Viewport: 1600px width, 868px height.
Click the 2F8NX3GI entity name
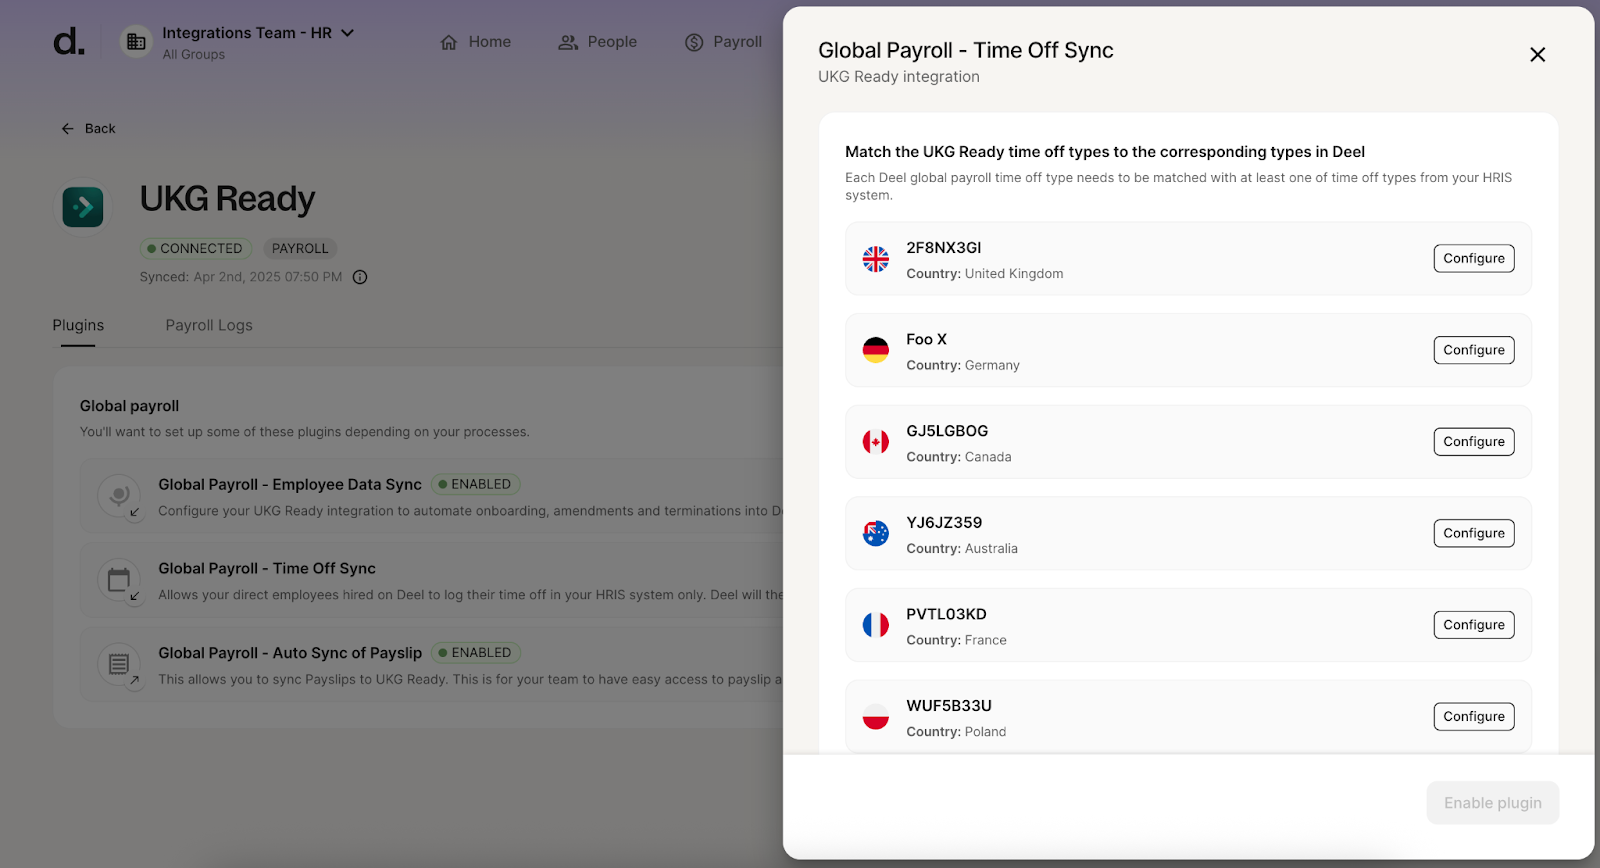pos(943,248)
